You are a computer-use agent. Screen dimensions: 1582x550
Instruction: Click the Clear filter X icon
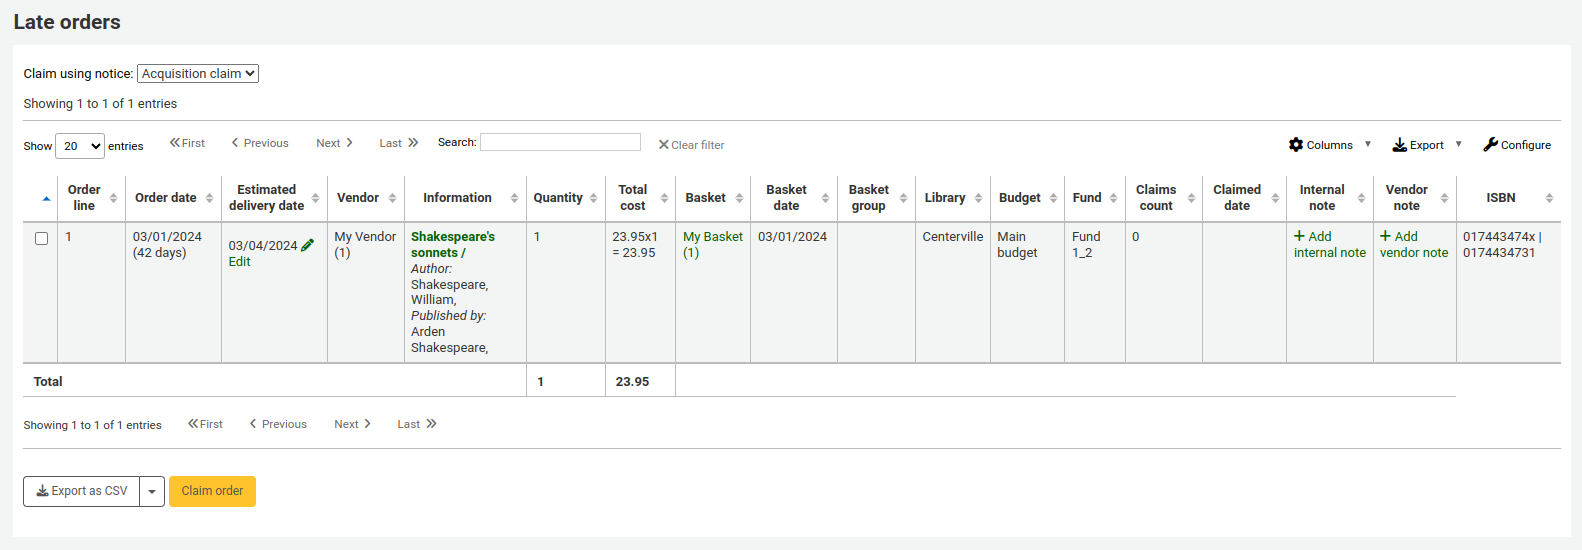pyautogui.click(x=663, y=145)
